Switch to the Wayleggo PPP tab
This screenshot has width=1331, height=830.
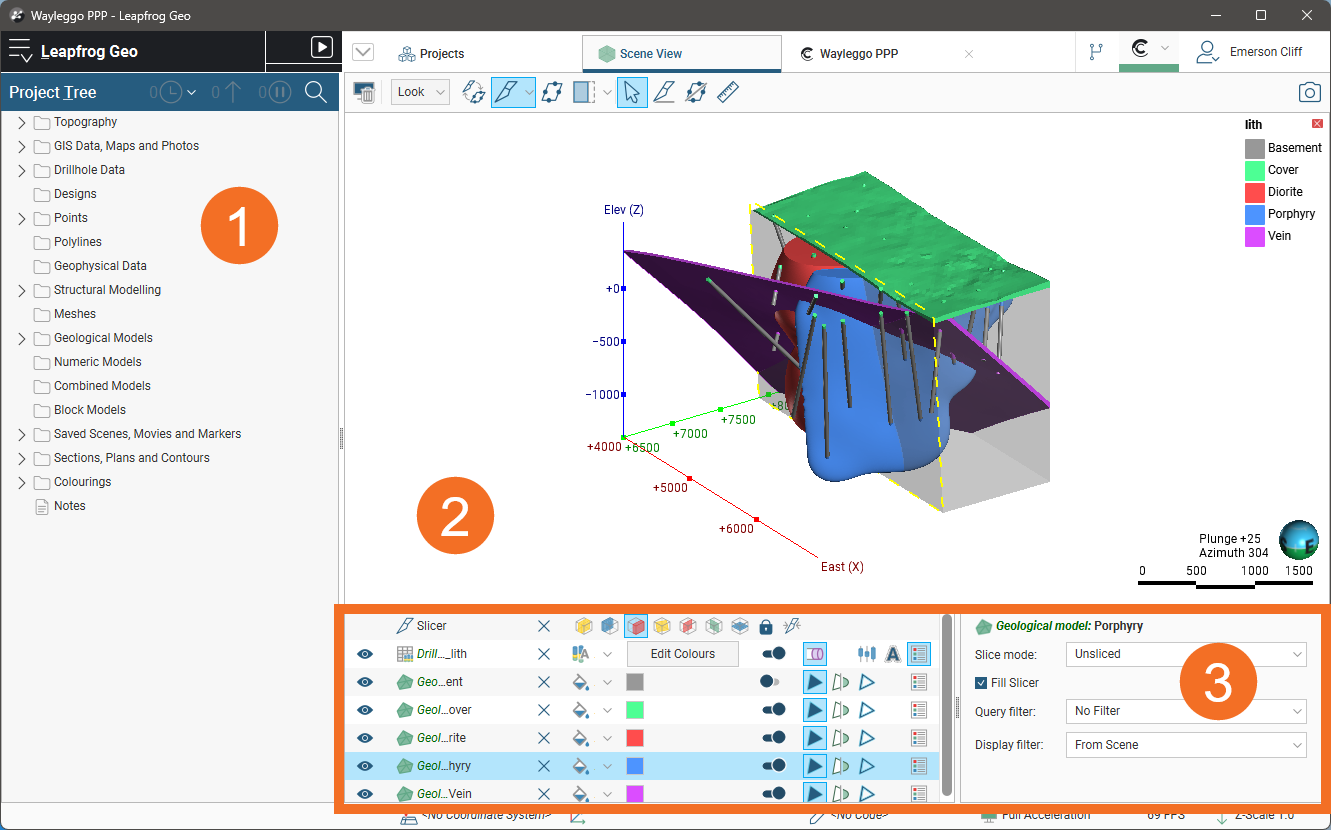coord(858,54)
